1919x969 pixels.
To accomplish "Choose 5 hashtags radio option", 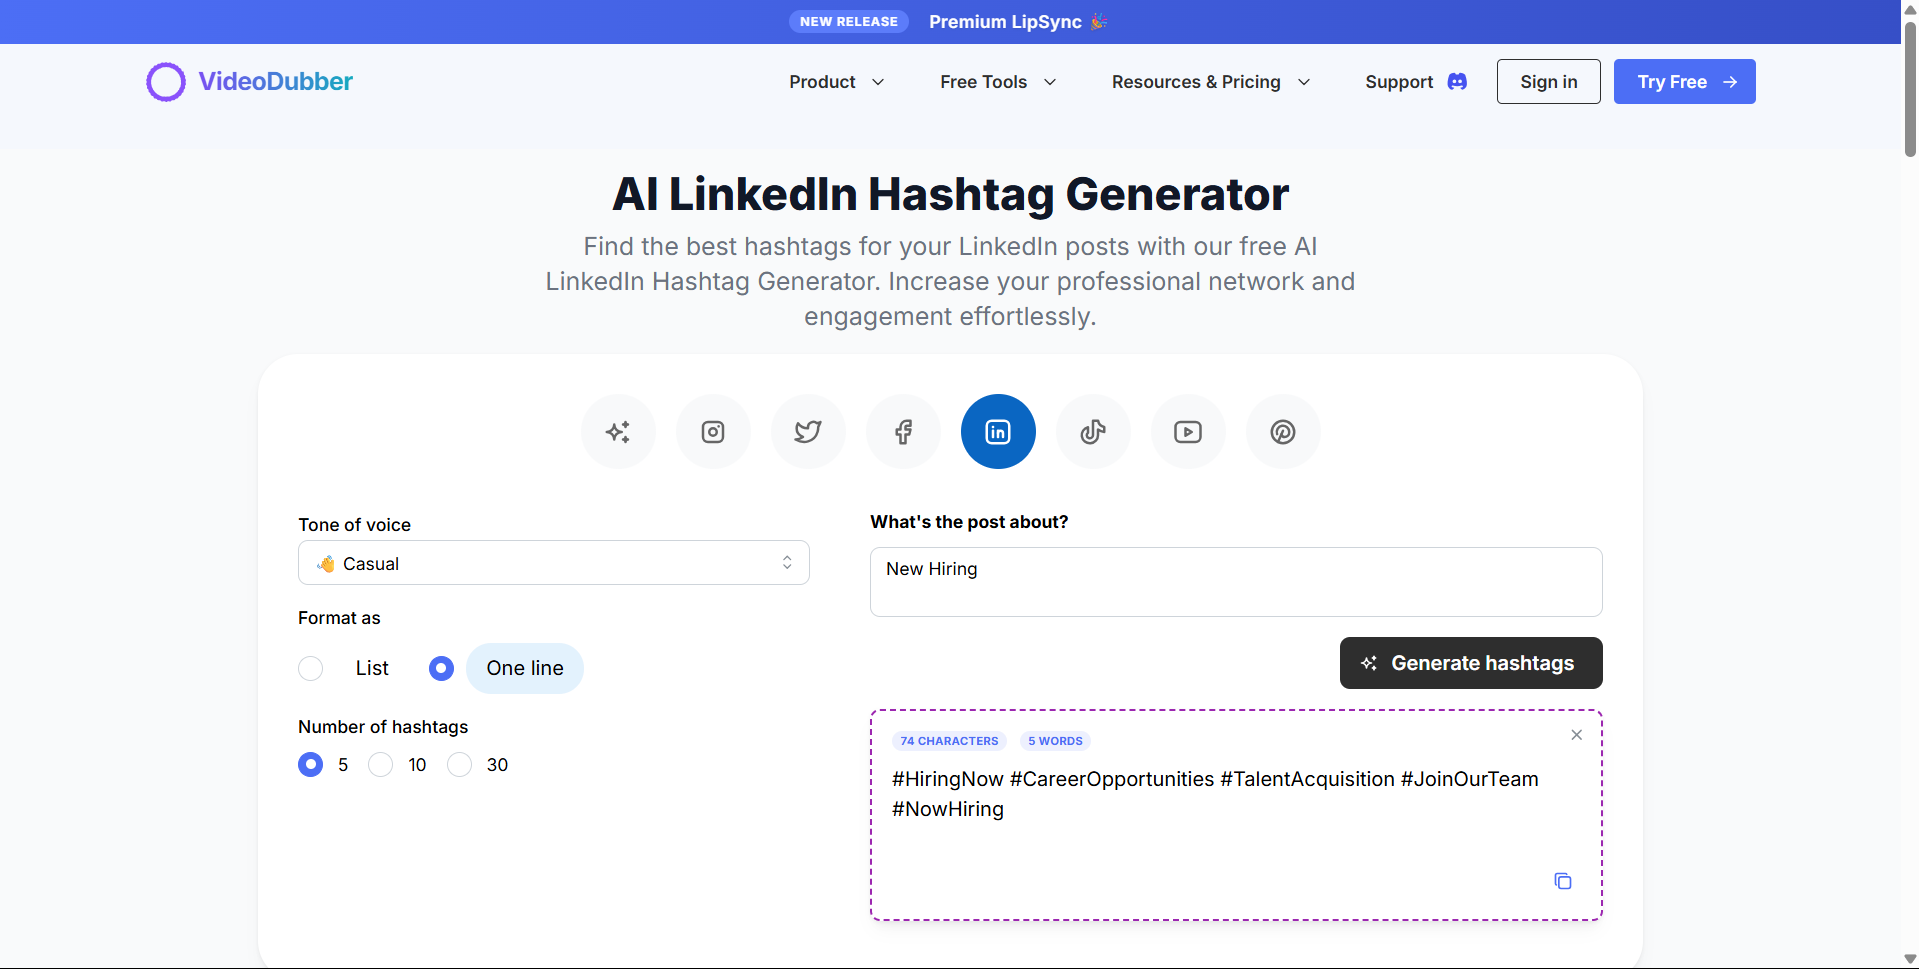I will coord(311,765).
